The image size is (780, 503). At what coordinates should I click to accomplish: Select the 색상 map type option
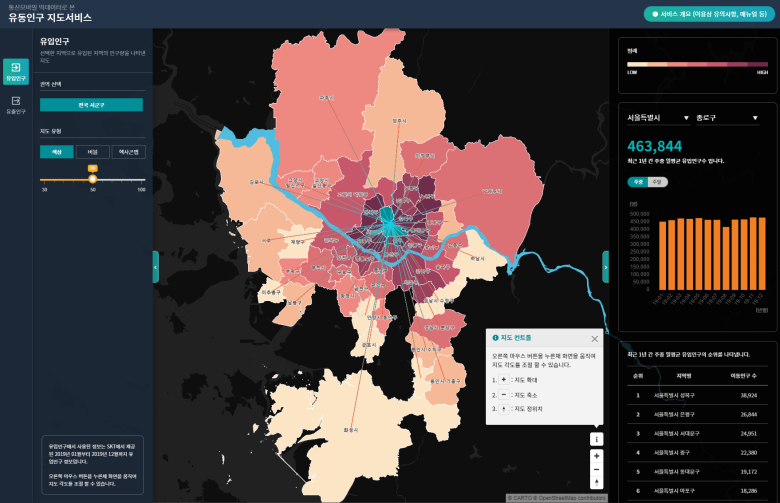coord(56,152)
